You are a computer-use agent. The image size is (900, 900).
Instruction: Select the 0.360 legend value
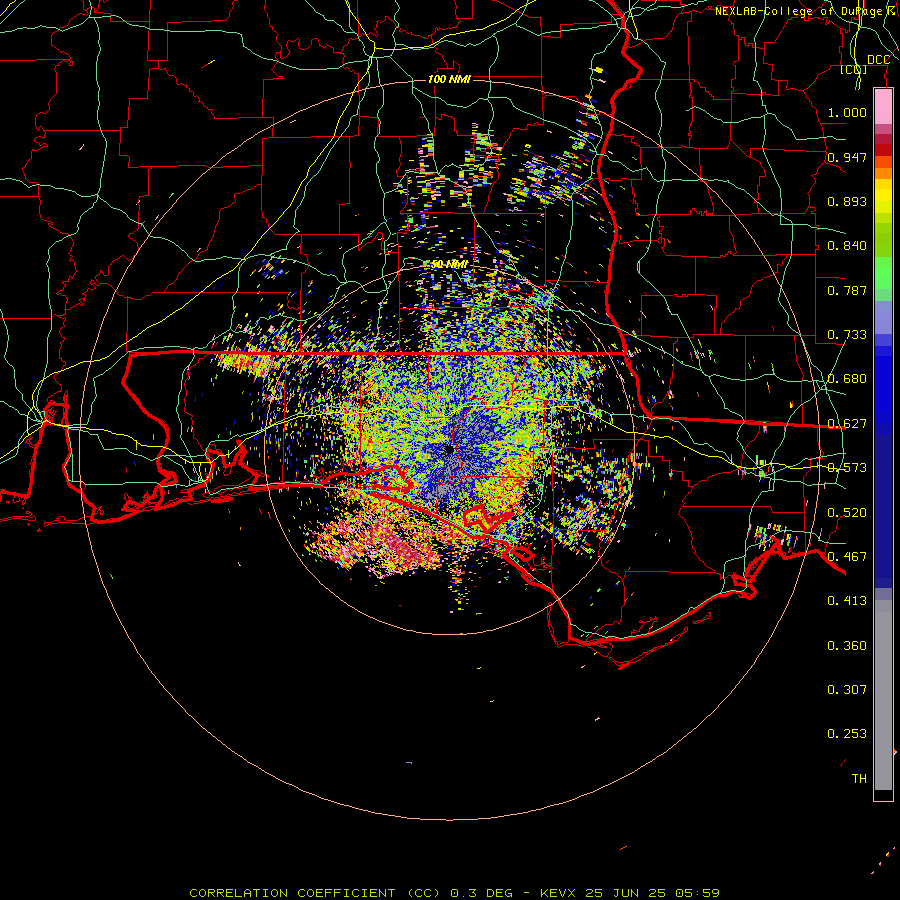pos(847,646)
